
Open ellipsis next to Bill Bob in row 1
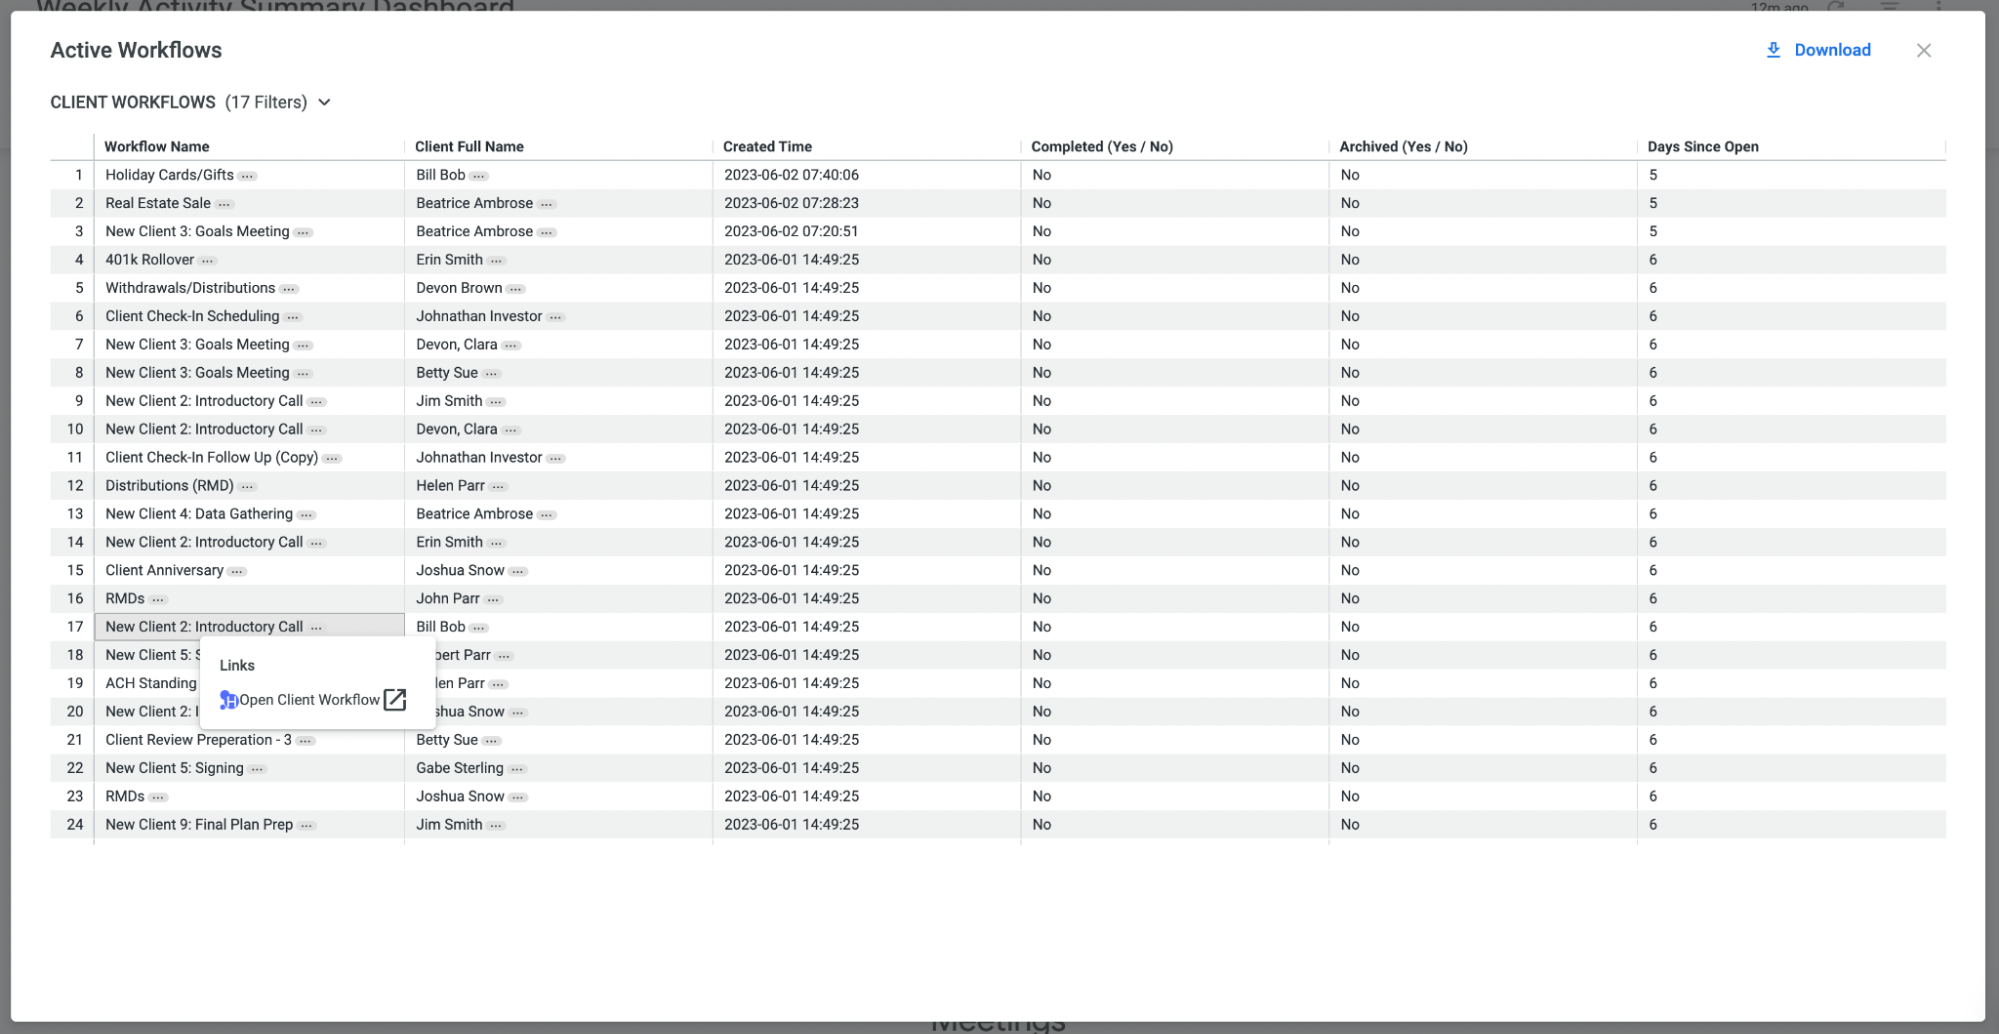click(479, 176)
